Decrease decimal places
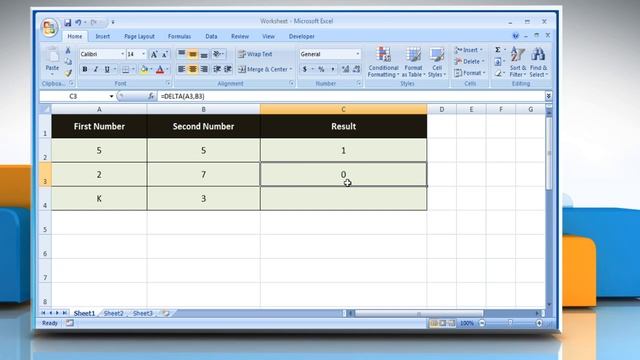Viewport: 640px width, 360px height. tap(356, 69)
